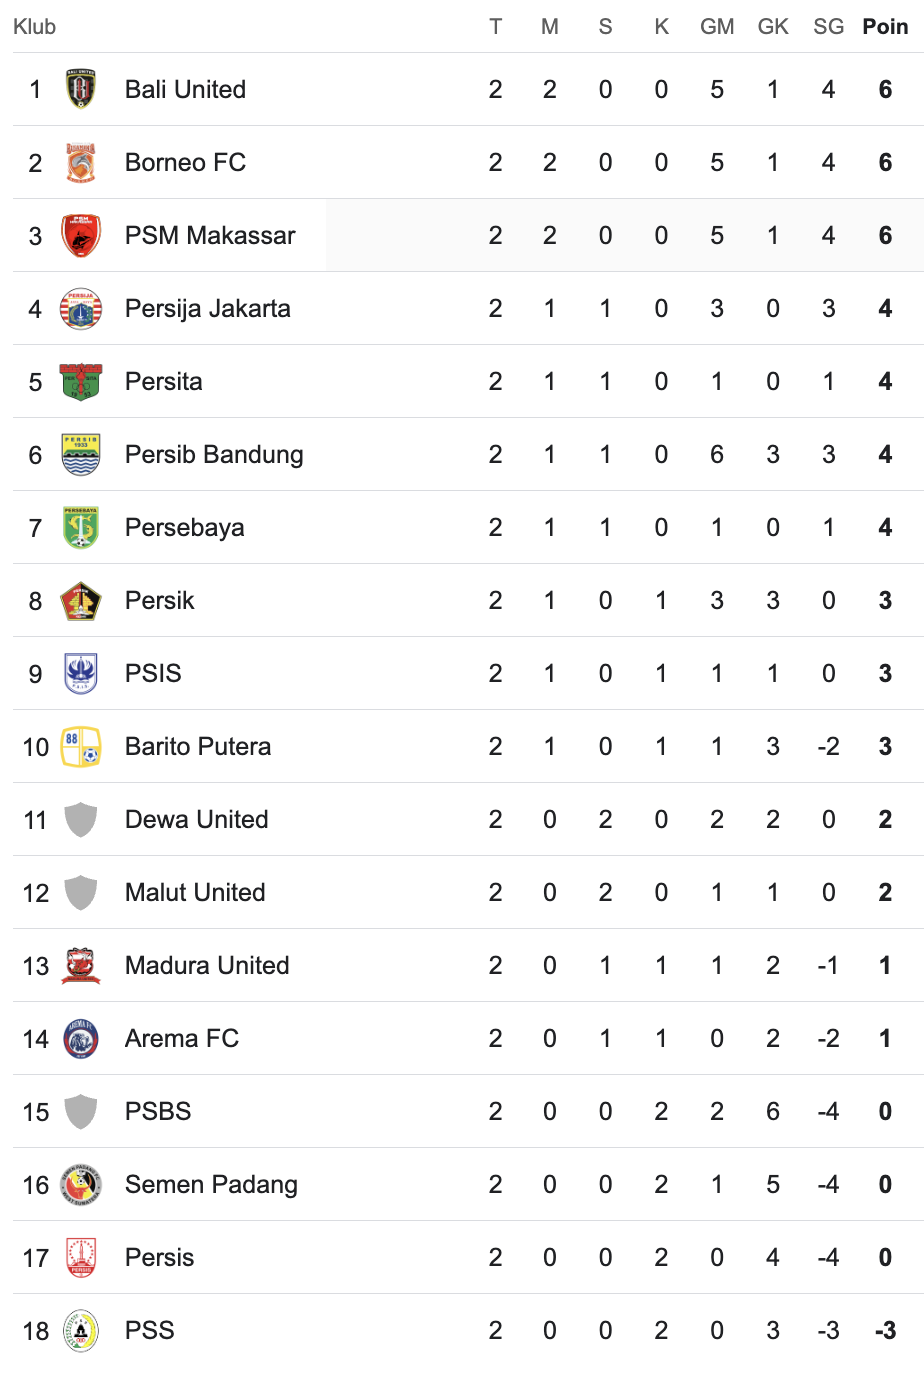Click the Arema FC logo
The width and height of the screenshot is (924, 1378).
click(81, 1038)
